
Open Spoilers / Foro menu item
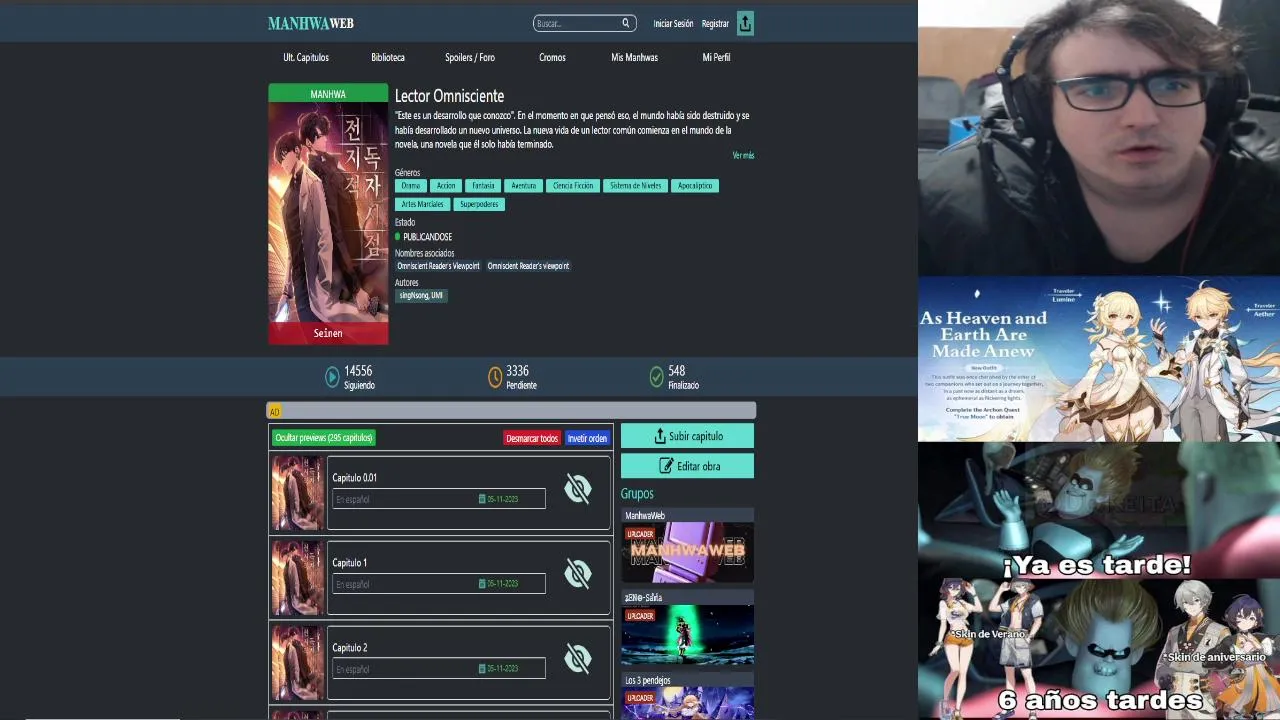[470, 57]
